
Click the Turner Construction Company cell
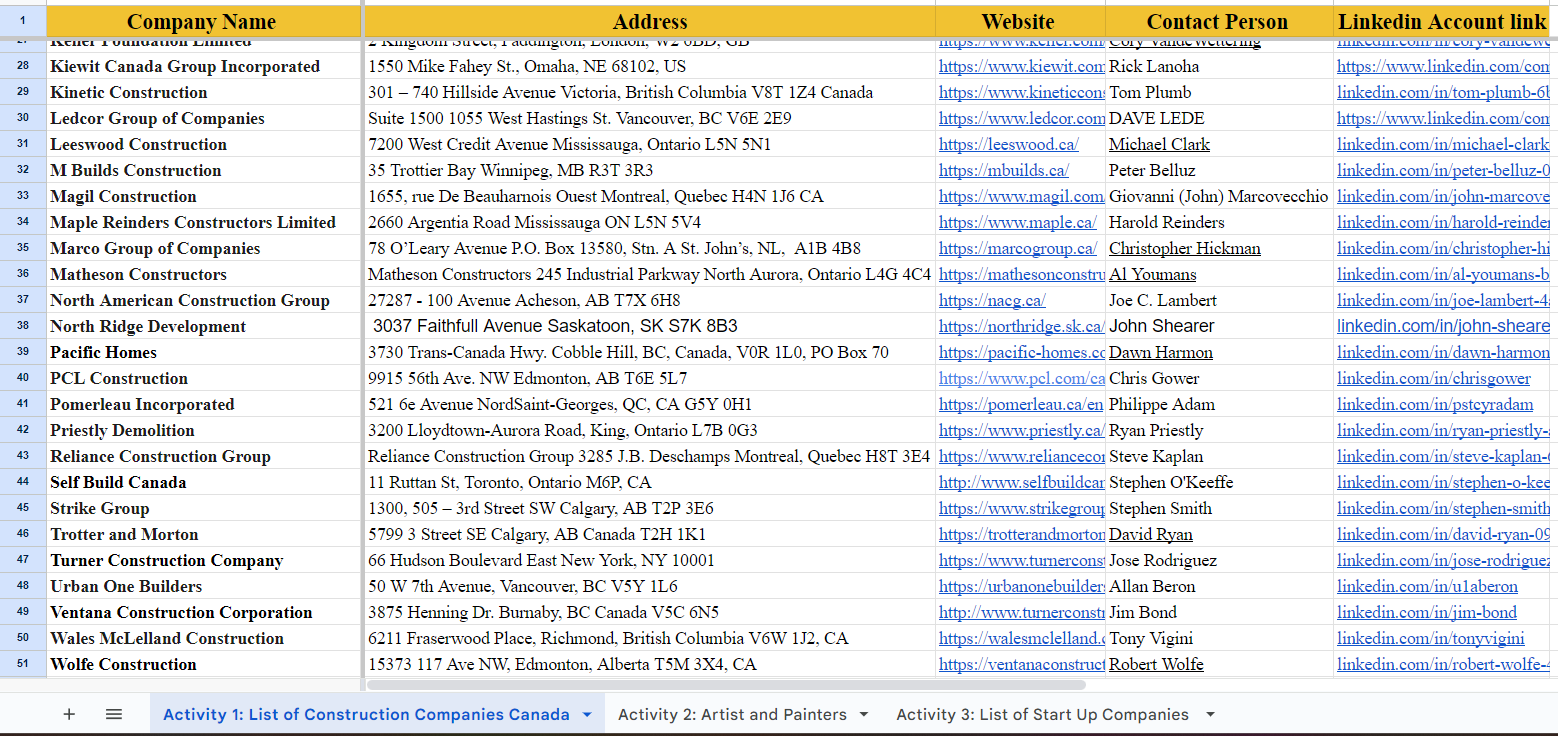pyautogui.click(x=203, y=561)
